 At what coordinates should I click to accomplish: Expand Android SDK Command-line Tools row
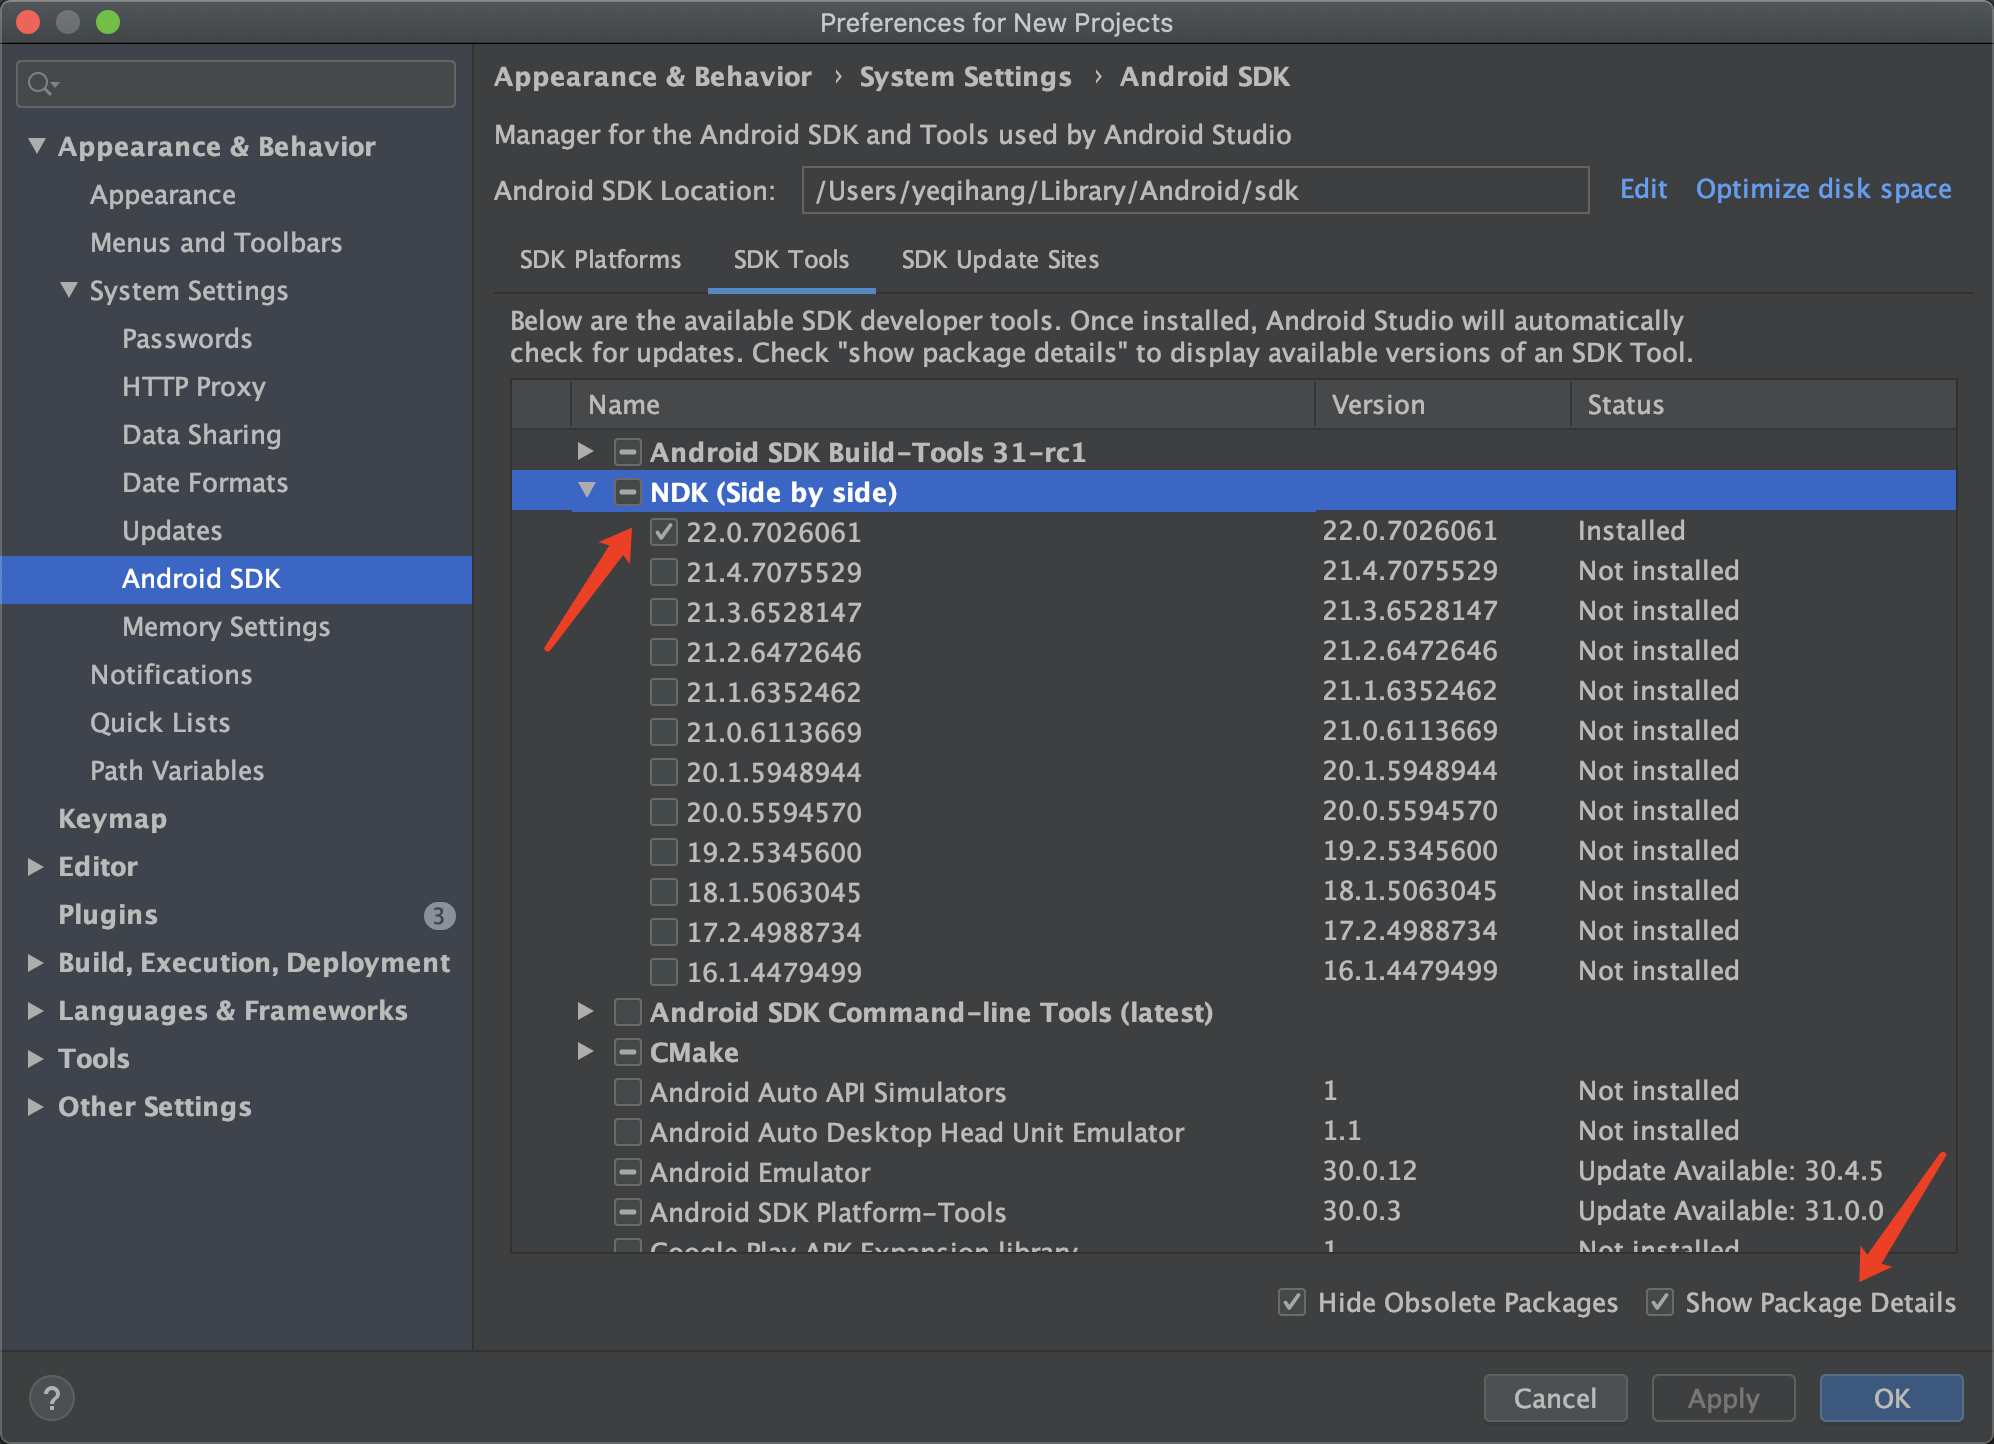pyautogui.click(x=586, y=1012)
